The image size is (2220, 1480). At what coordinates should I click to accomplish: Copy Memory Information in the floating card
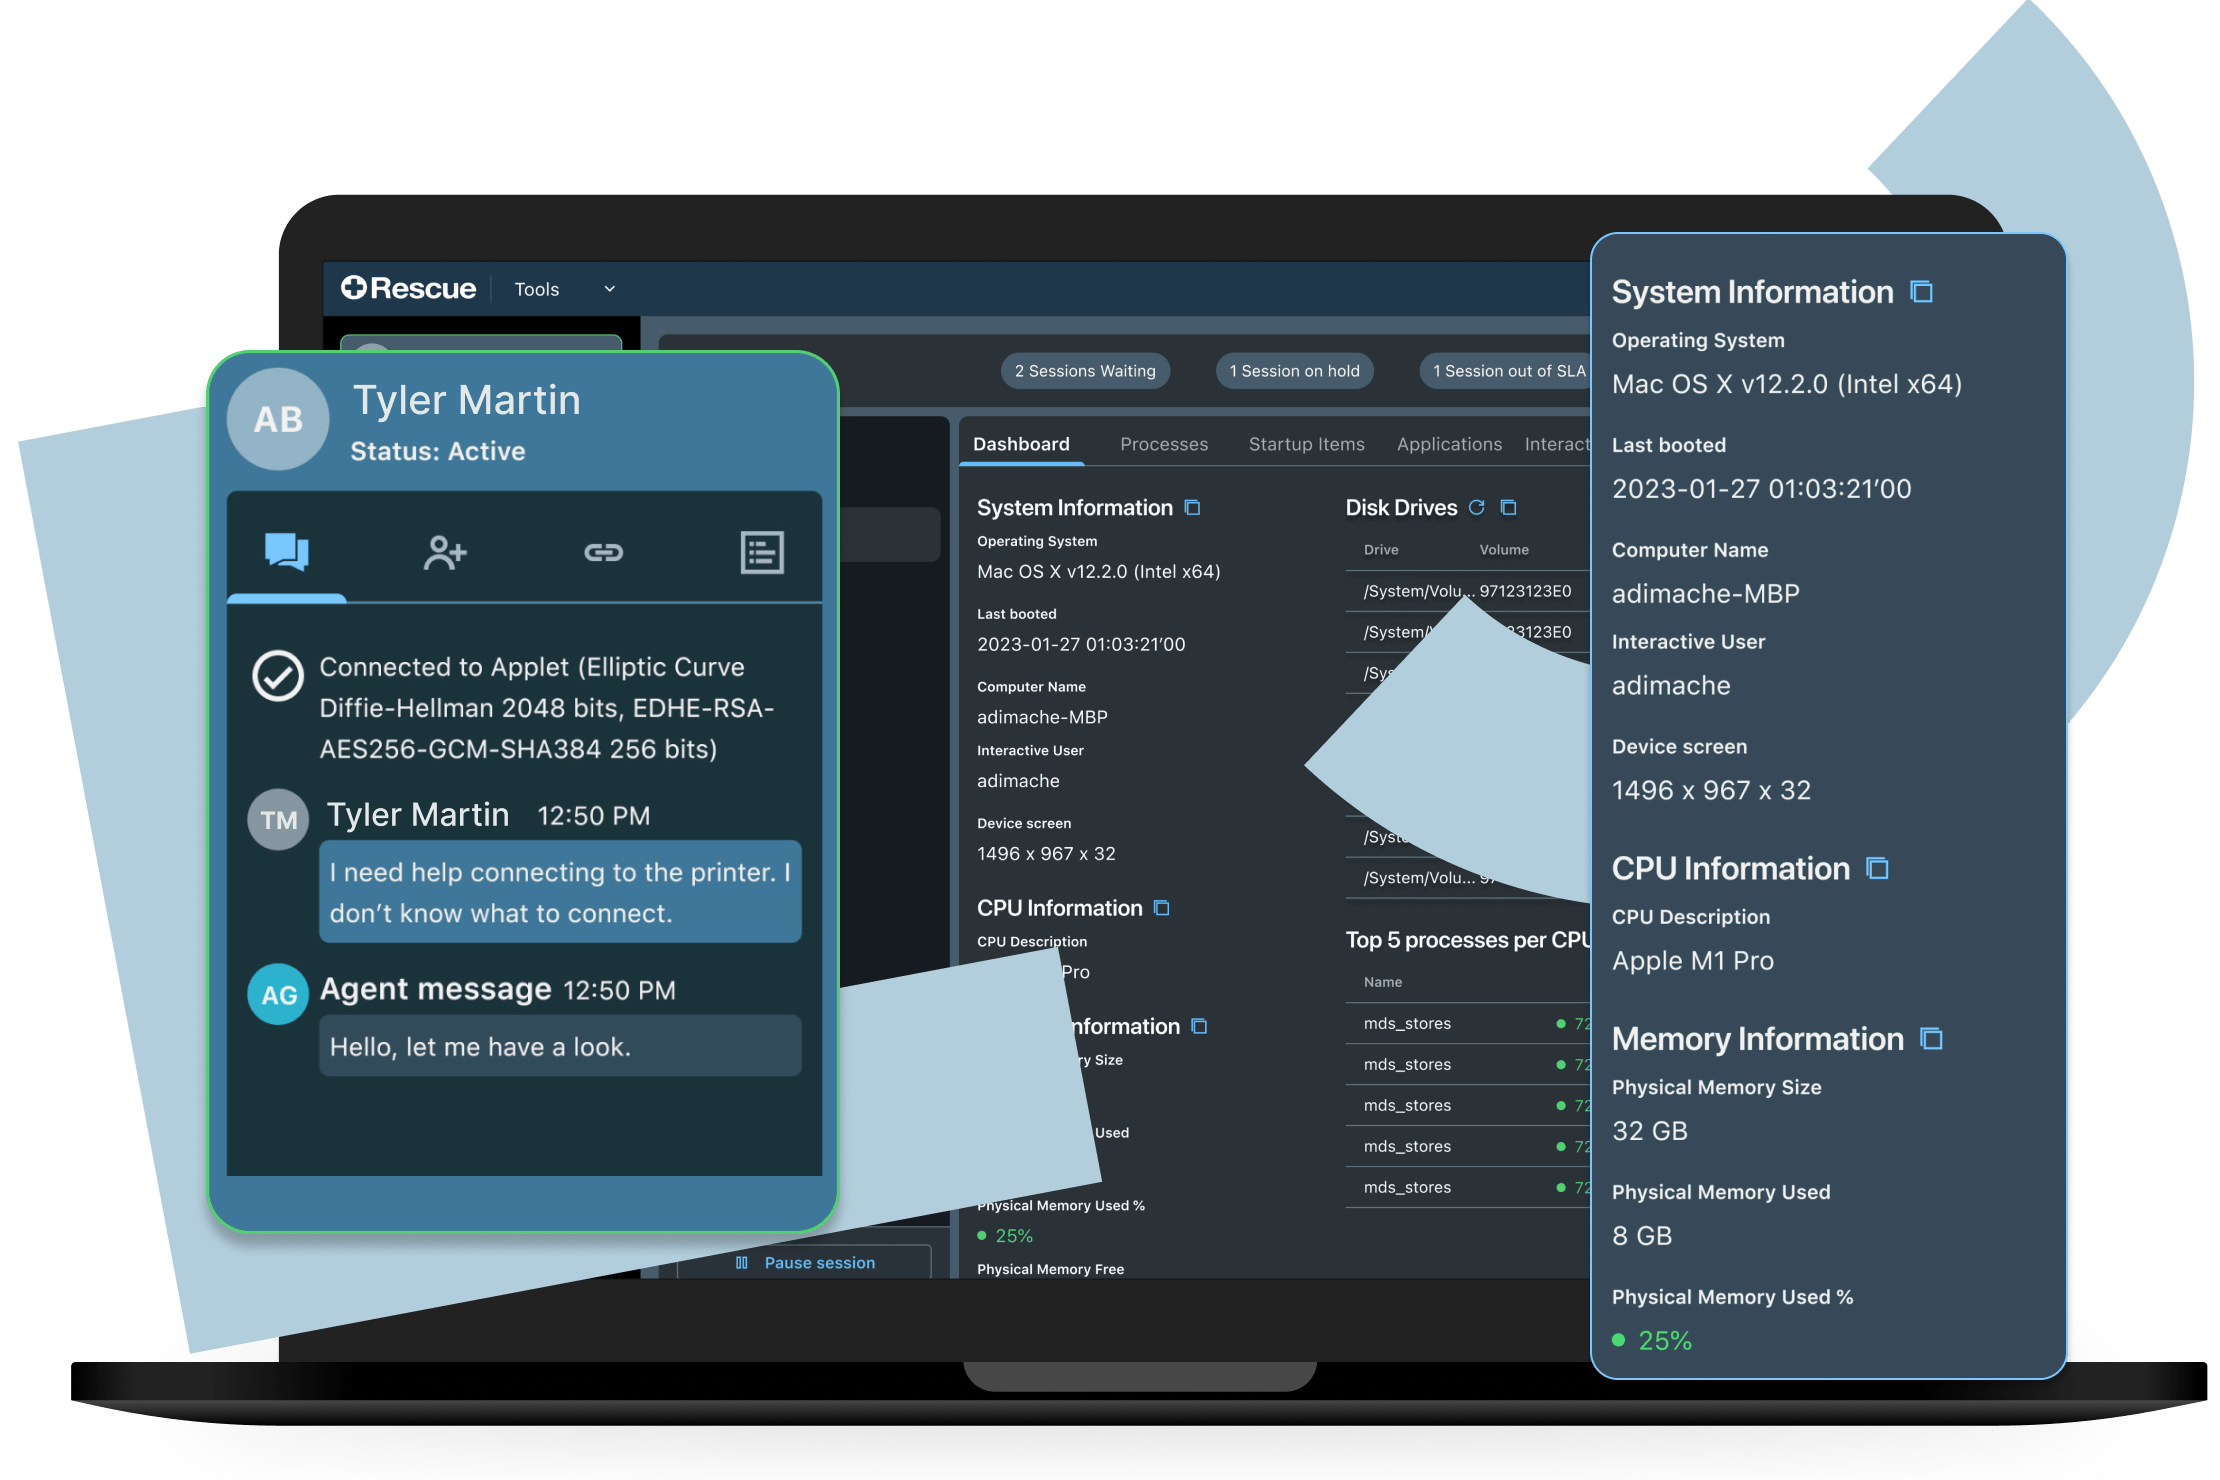pos(1932,1039)
